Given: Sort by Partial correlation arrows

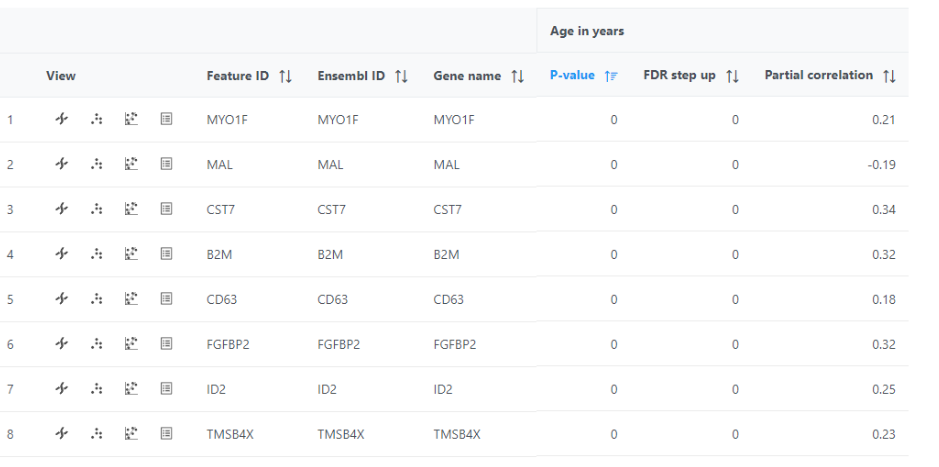Looking at the screenshot, I should [x=889, y=75].
